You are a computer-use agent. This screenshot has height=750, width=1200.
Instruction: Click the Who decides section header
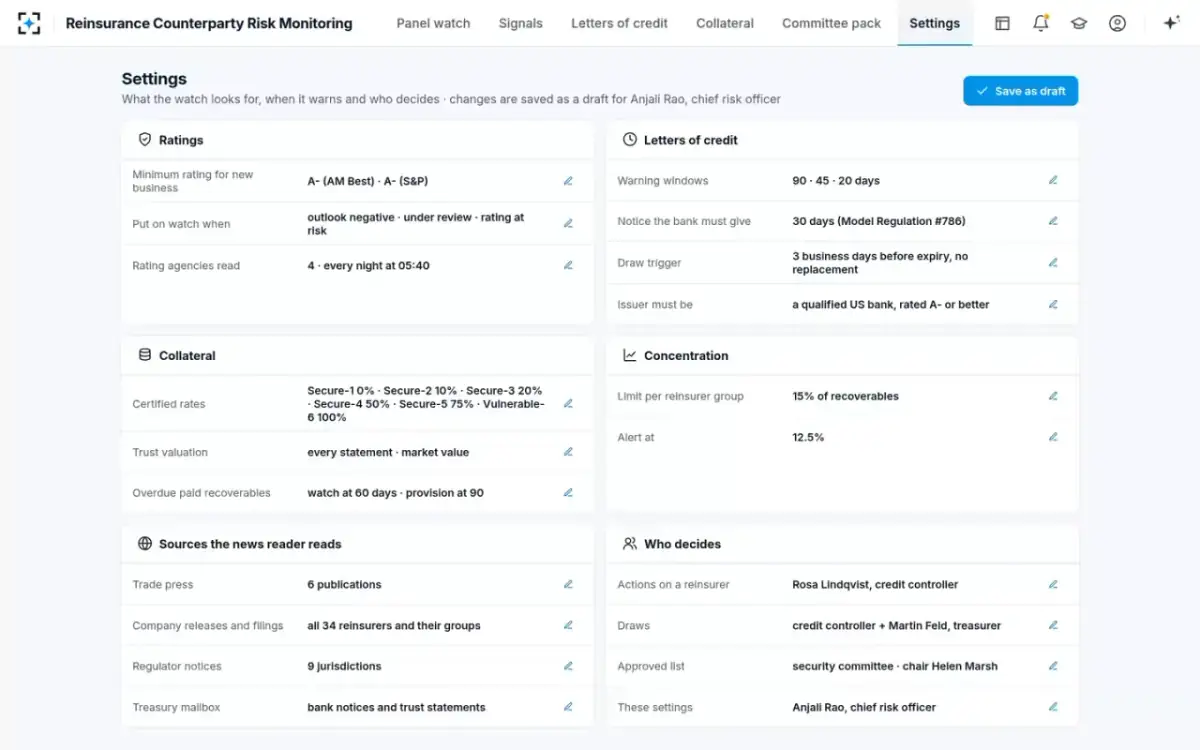click(682, 544)
